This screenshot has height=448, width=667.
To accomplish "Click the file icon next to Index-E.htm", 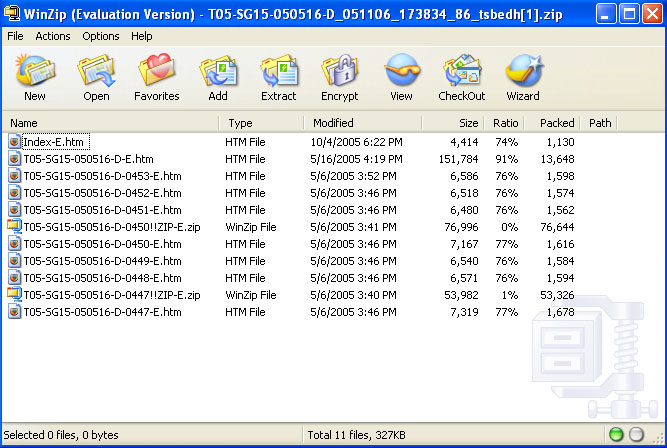I will click(x=14, y=142).
